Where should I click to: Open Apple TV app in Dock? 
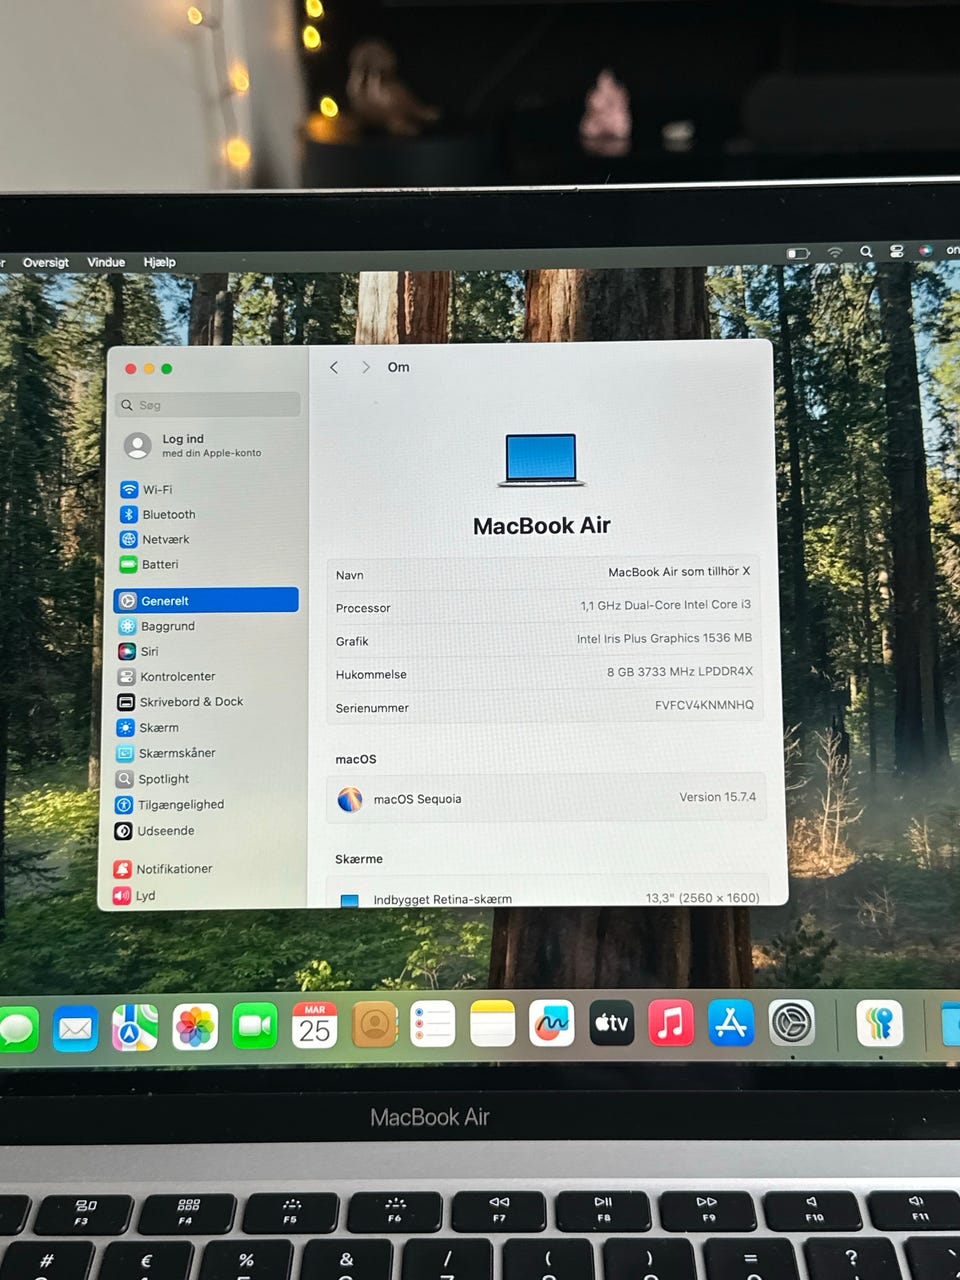click(612, 1023)
